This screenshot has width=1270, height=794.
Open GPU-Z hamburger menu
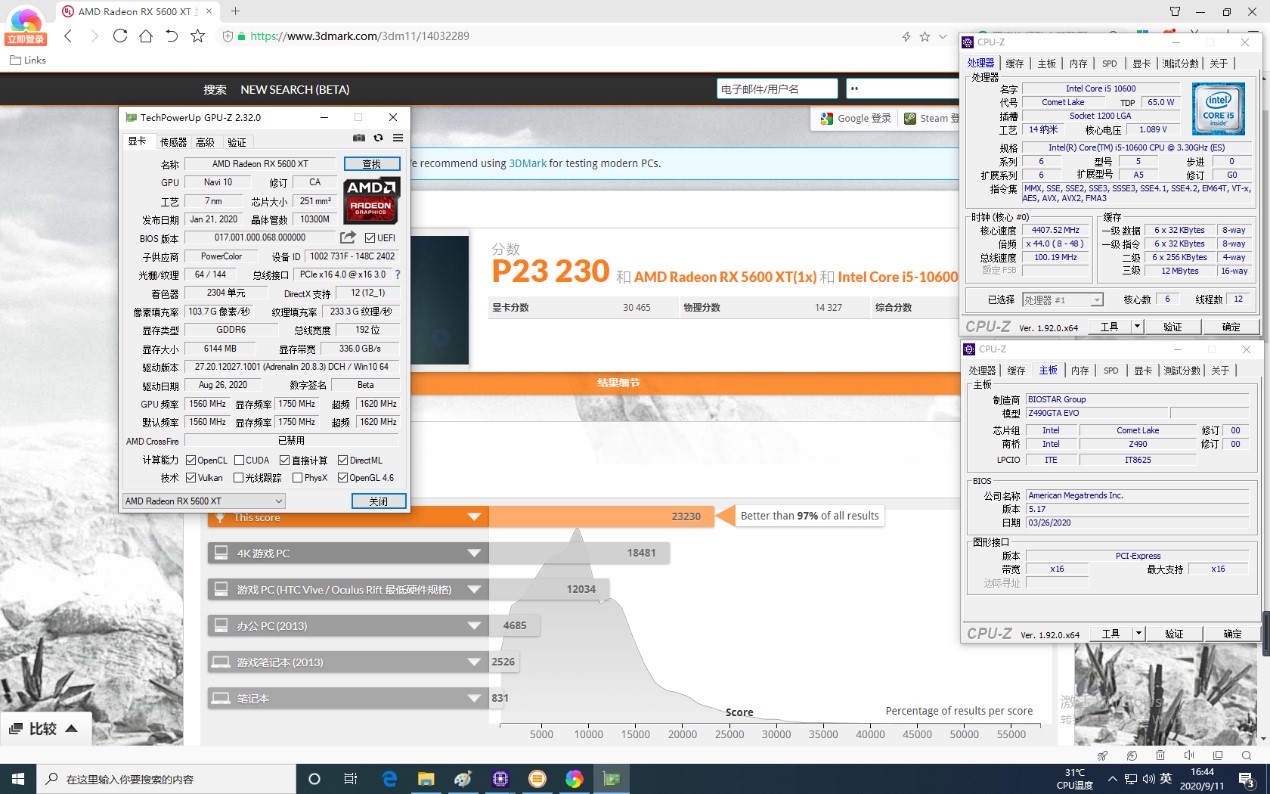pyautogui.click(x=397, y=138)
